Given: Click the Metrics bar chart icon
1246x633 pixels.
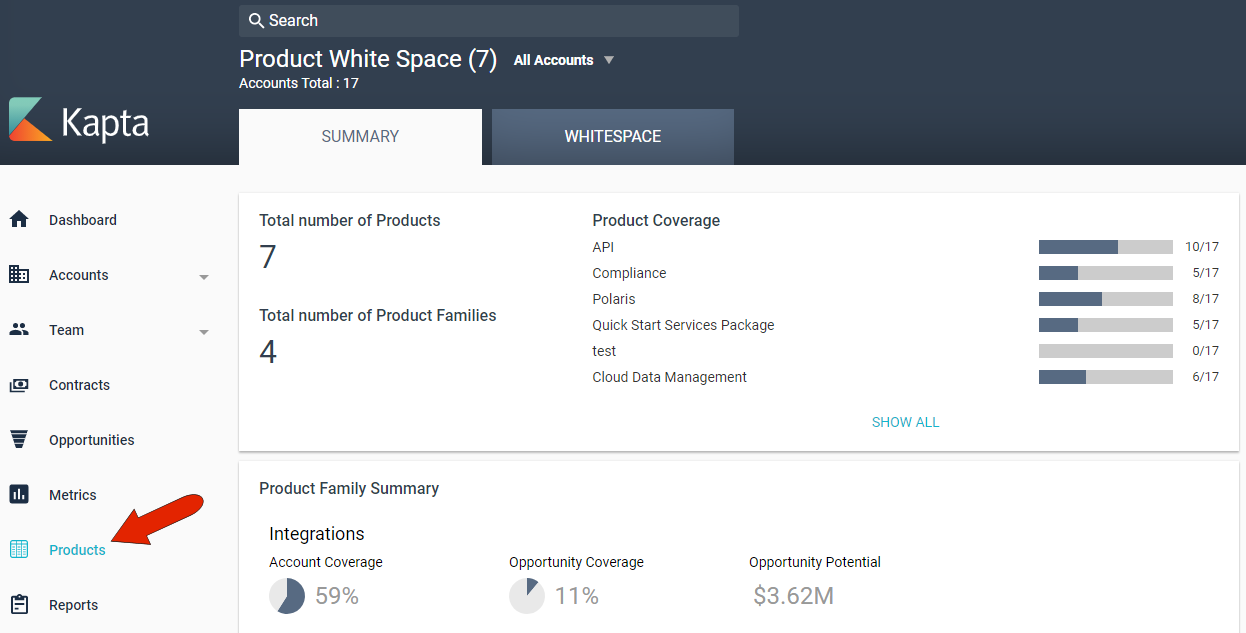Looking at the screenshot, I should [x=19, y=495].
